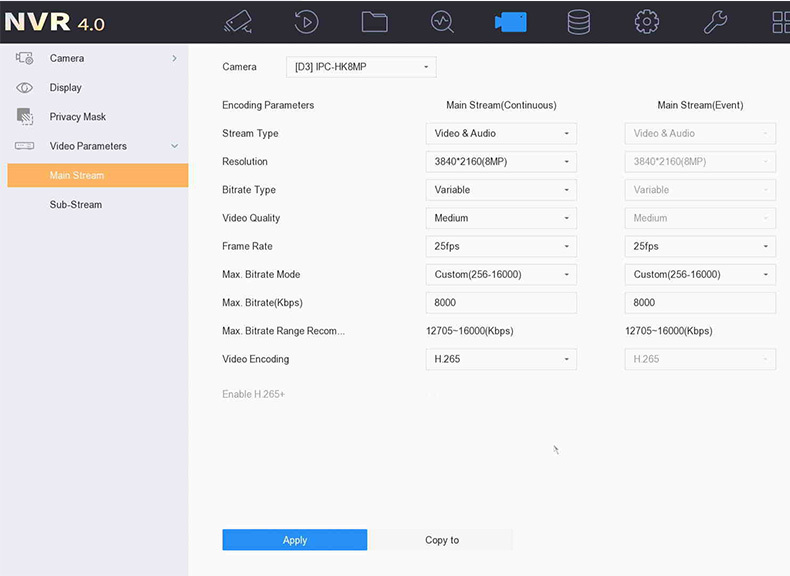The image size is (790, 576).
Task: Open the Storage database icon
Action: [x=578, y=22]
